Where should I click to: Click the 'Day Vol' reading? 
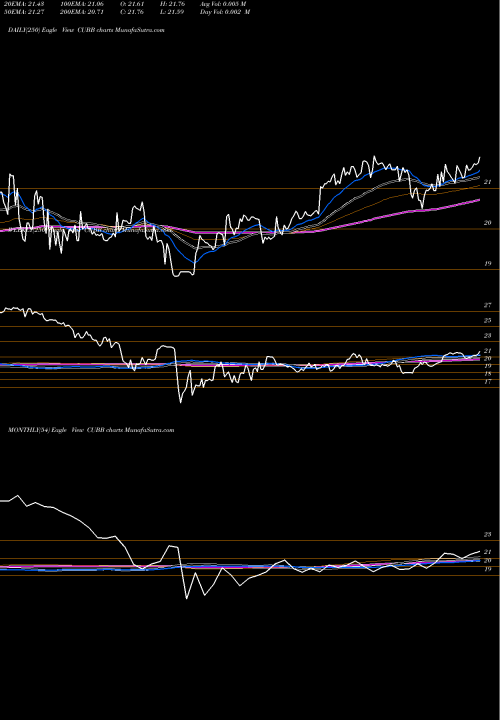pos(225,12)
